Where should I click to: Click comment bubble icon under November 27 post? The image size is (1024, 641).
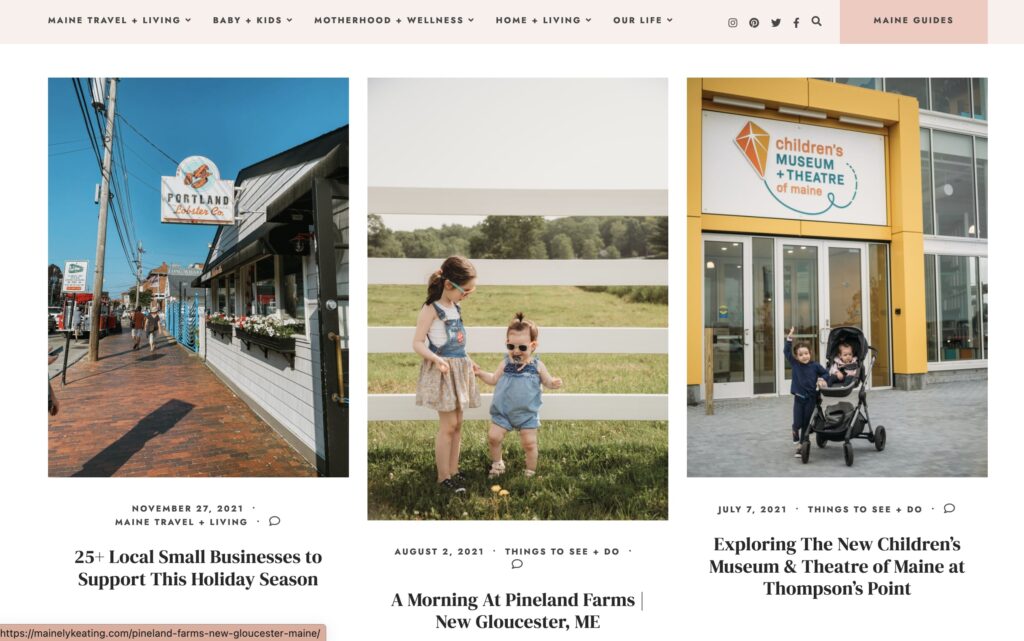(x=275, y=521)
